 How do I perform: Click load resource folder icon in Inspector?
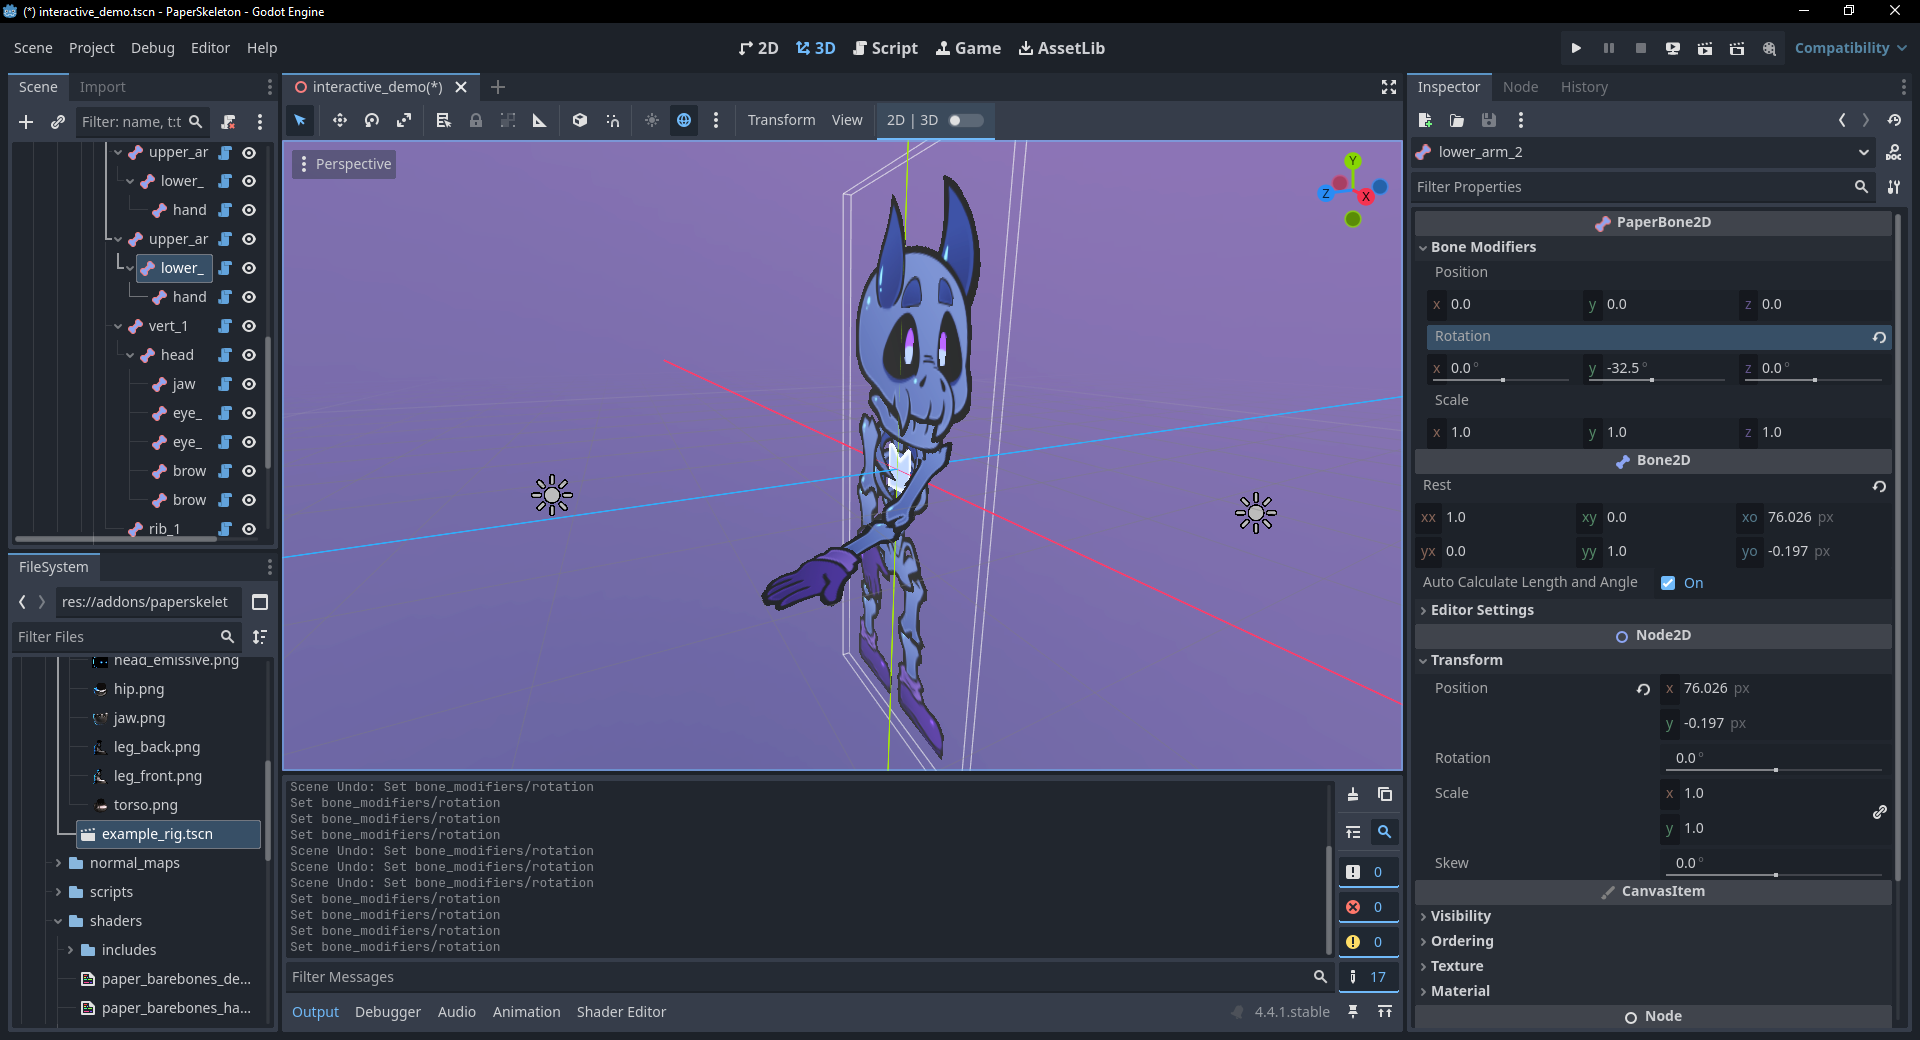tap(1457, 120)
